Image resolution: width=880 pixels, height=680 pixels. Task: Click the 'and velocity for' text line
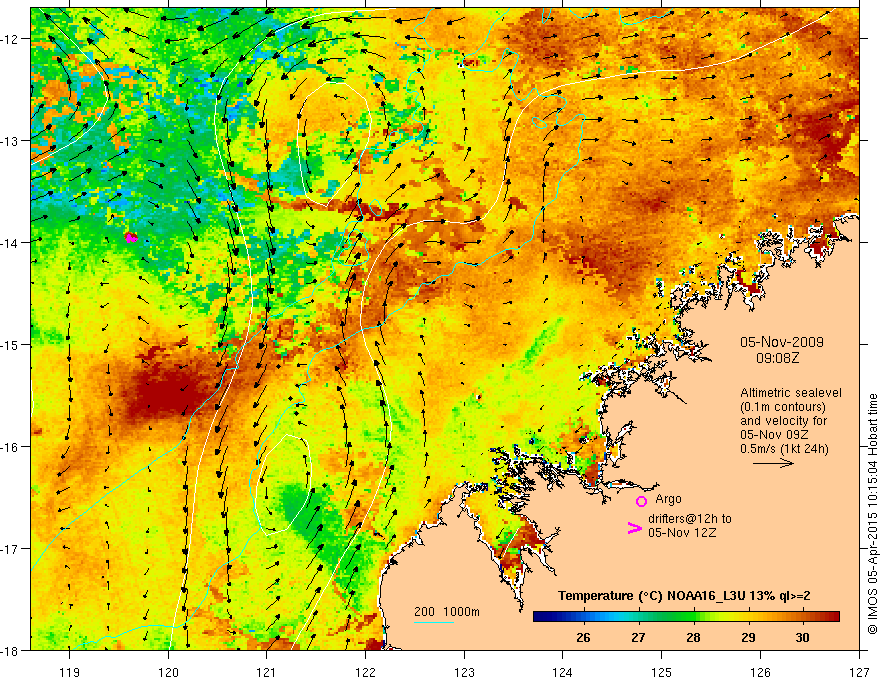[x=783, y=421]
